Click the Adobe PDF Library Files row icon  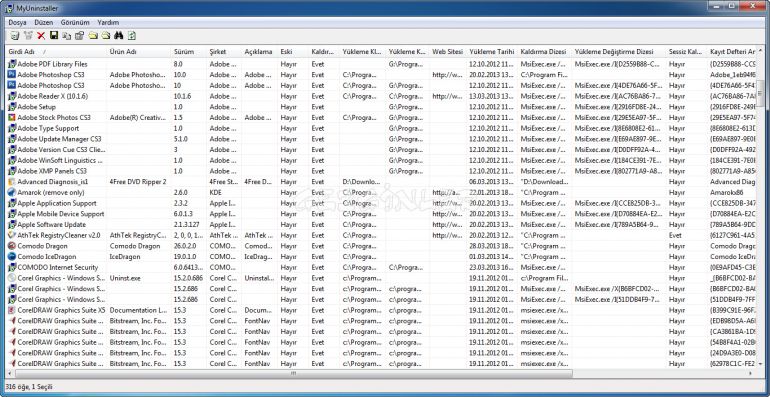[x=12, y=64]
